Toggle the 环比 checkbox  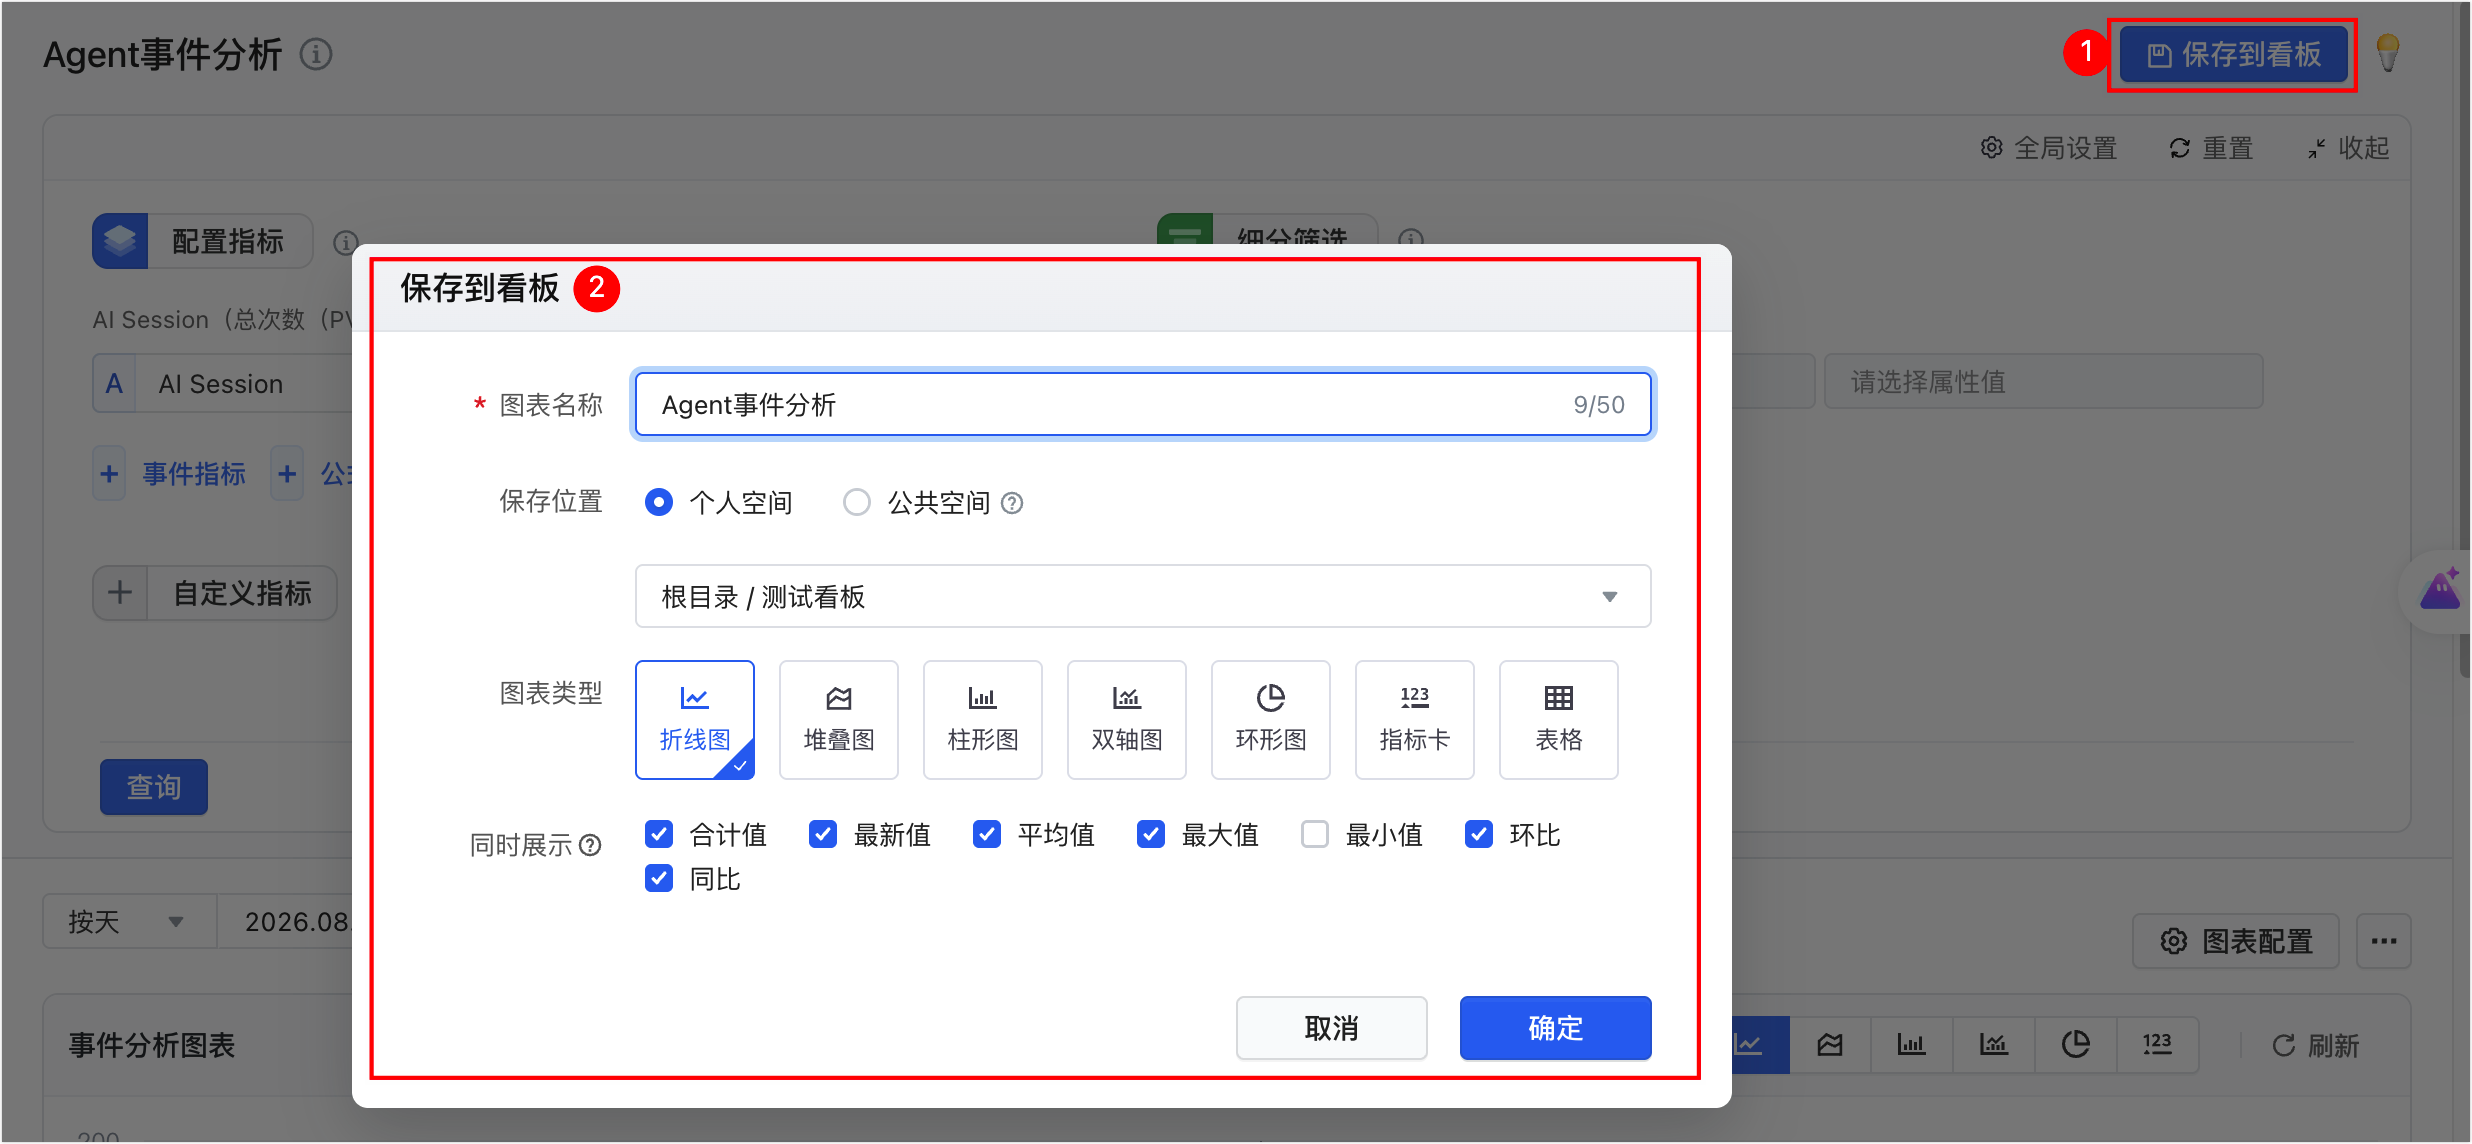[x=1479, y=834]
